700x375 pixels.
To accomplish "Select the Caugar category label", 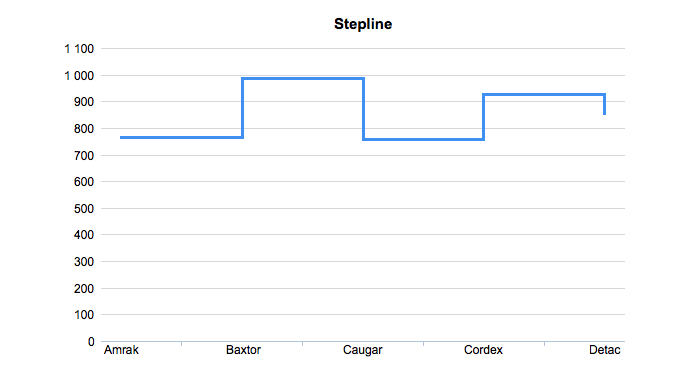I will tap(362, 350).
